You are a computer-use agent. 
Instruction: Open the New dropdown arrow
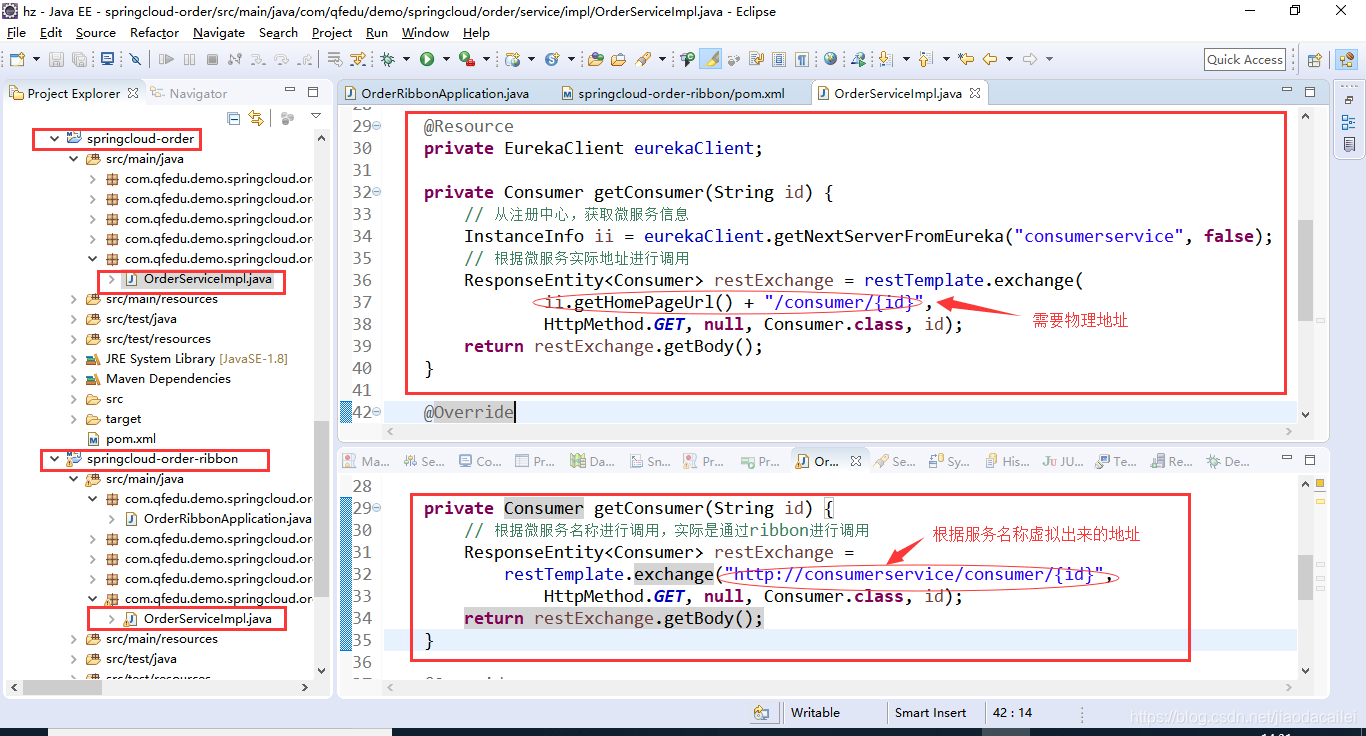click(36, 59)
